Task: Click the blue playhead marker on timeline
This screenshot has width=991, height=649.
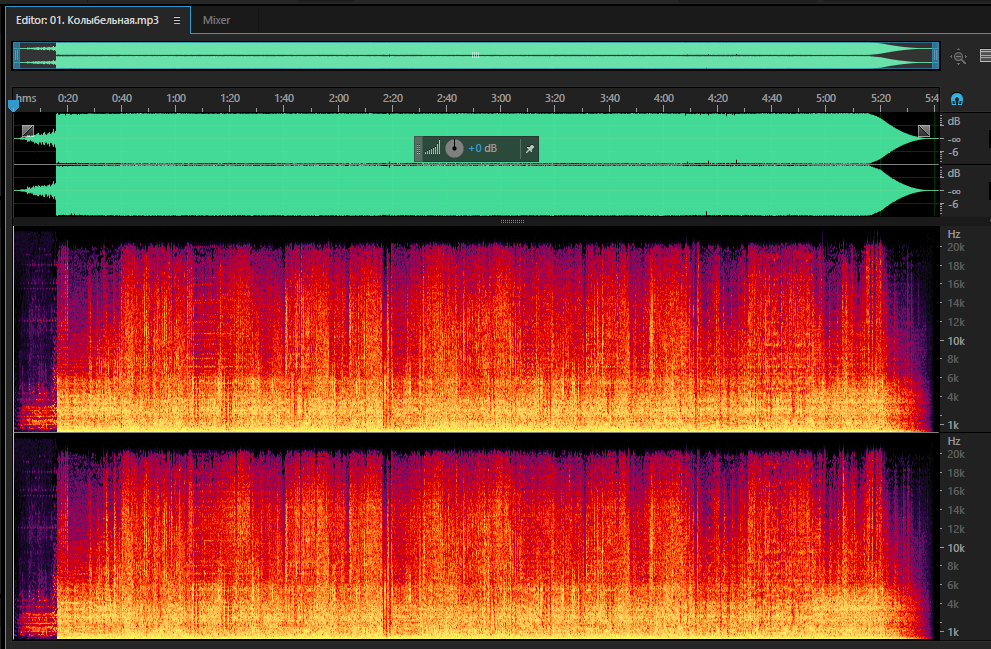Action: [13, 106]
